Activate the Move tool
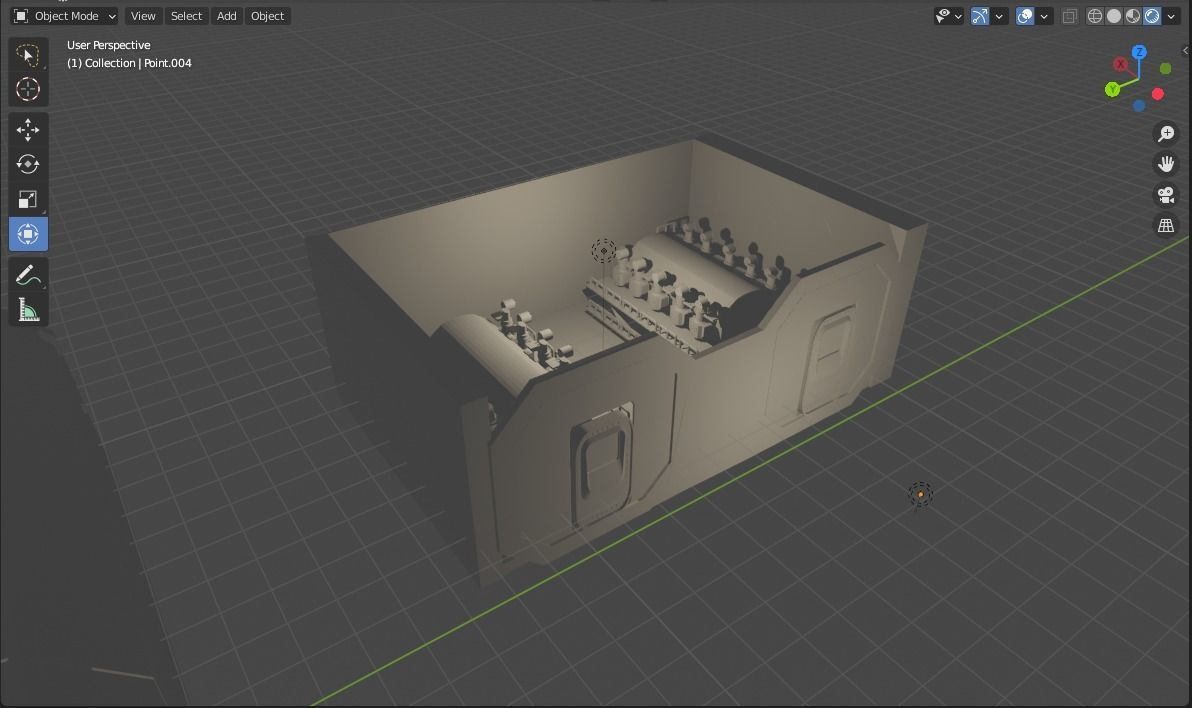 (x=28, y=129)
